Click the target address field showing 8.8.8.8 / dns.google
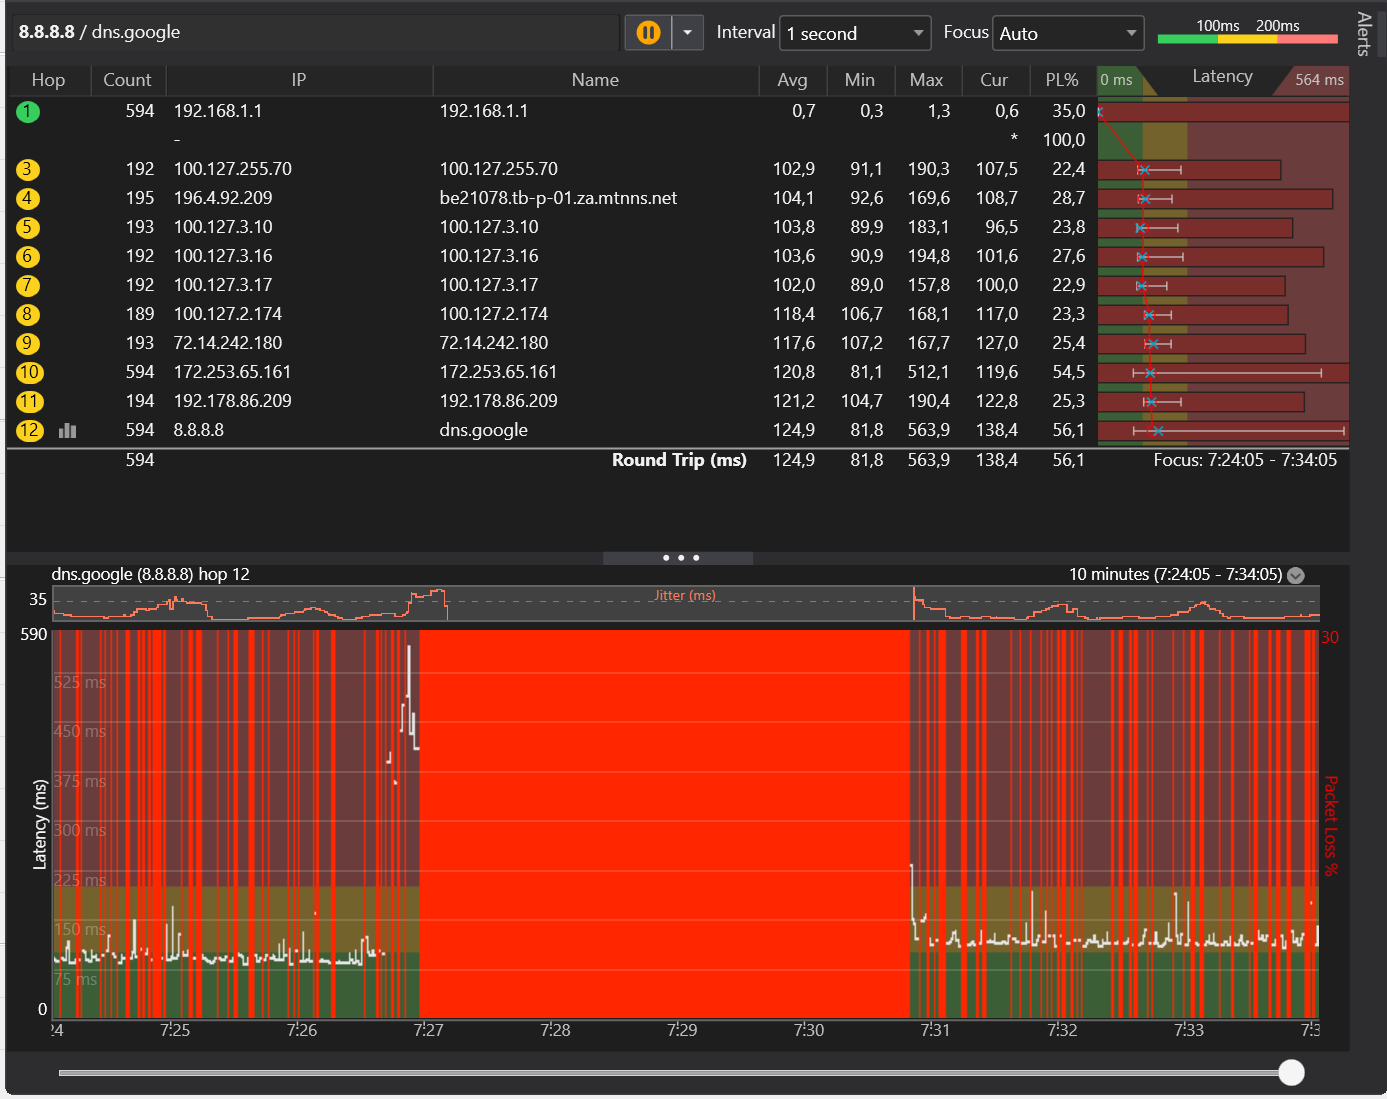 click(x=315, y=32)
